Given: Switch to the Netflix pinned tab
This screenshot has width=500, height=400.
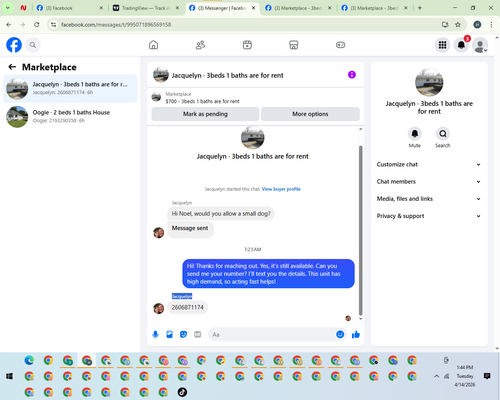Looking at the screenshot, I should click(x=23, y=8).
